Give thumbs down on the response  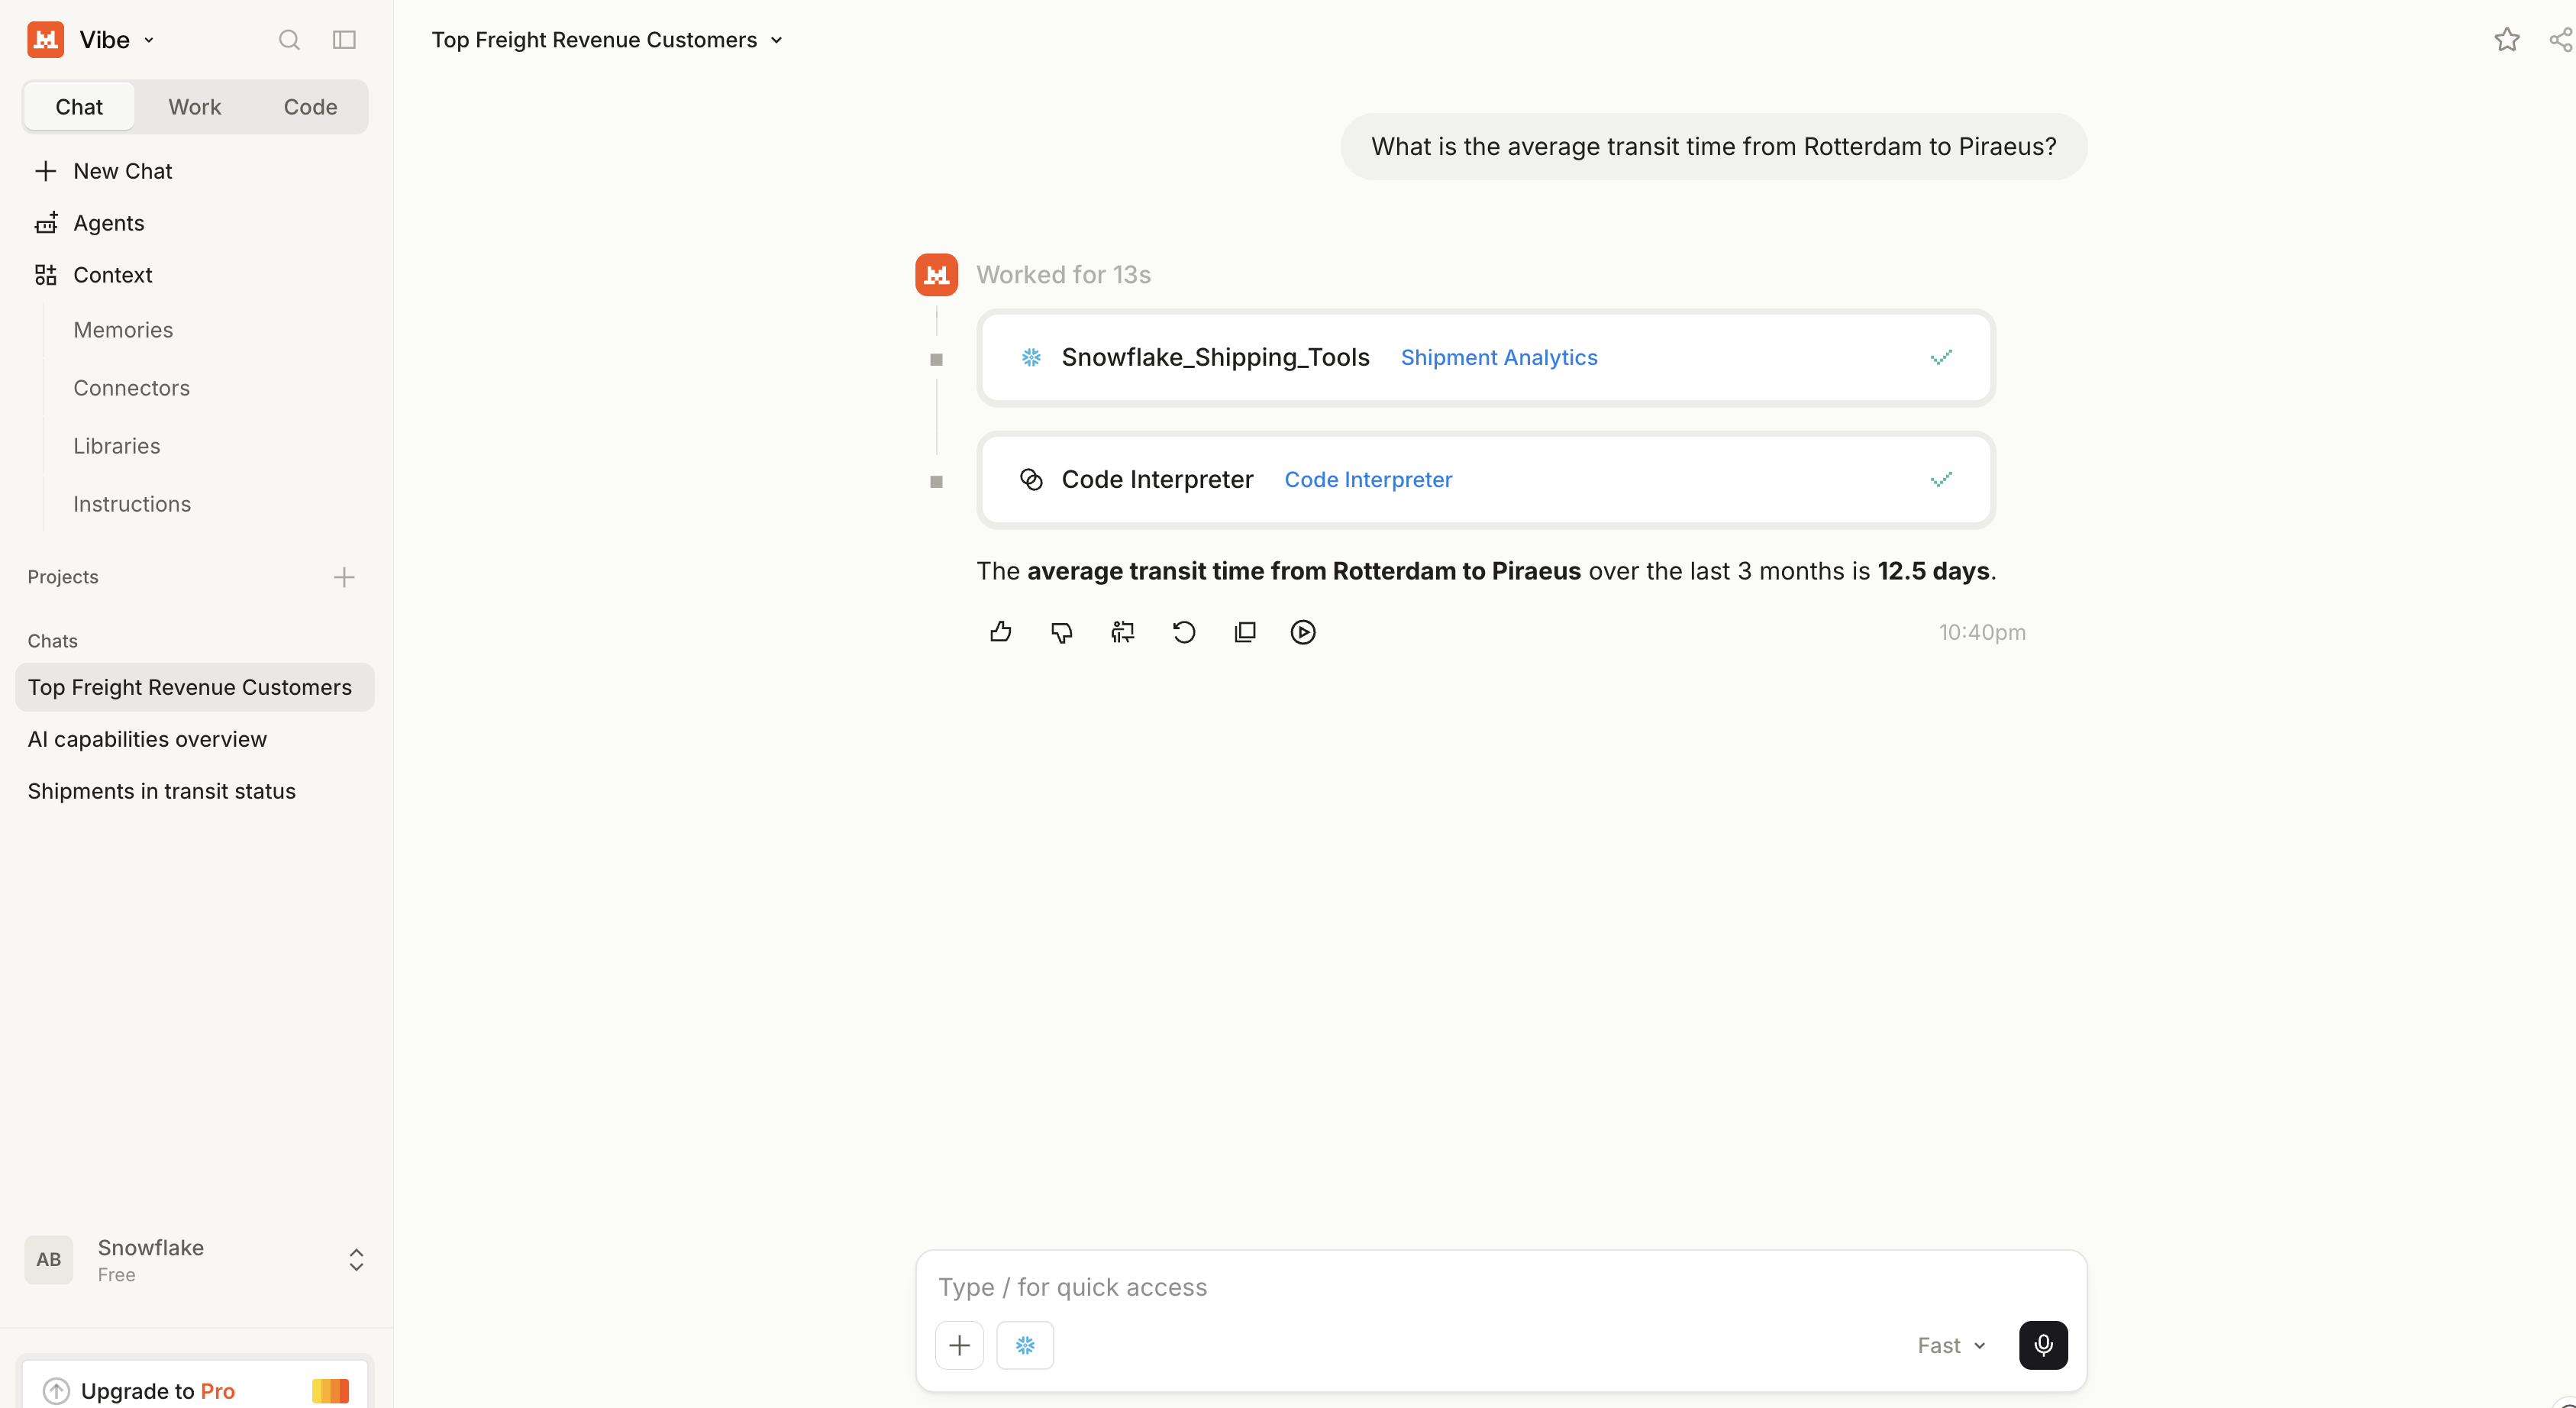click(1061, 632)
